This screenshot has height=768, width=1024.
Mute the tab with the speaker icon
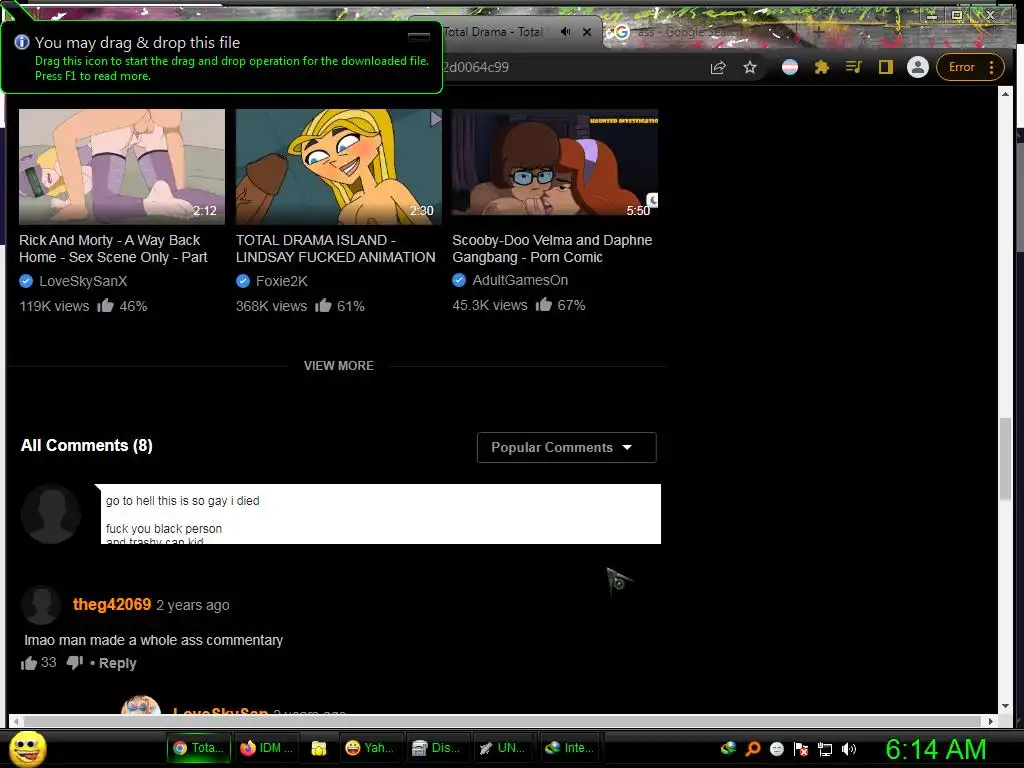coord(566,31)
